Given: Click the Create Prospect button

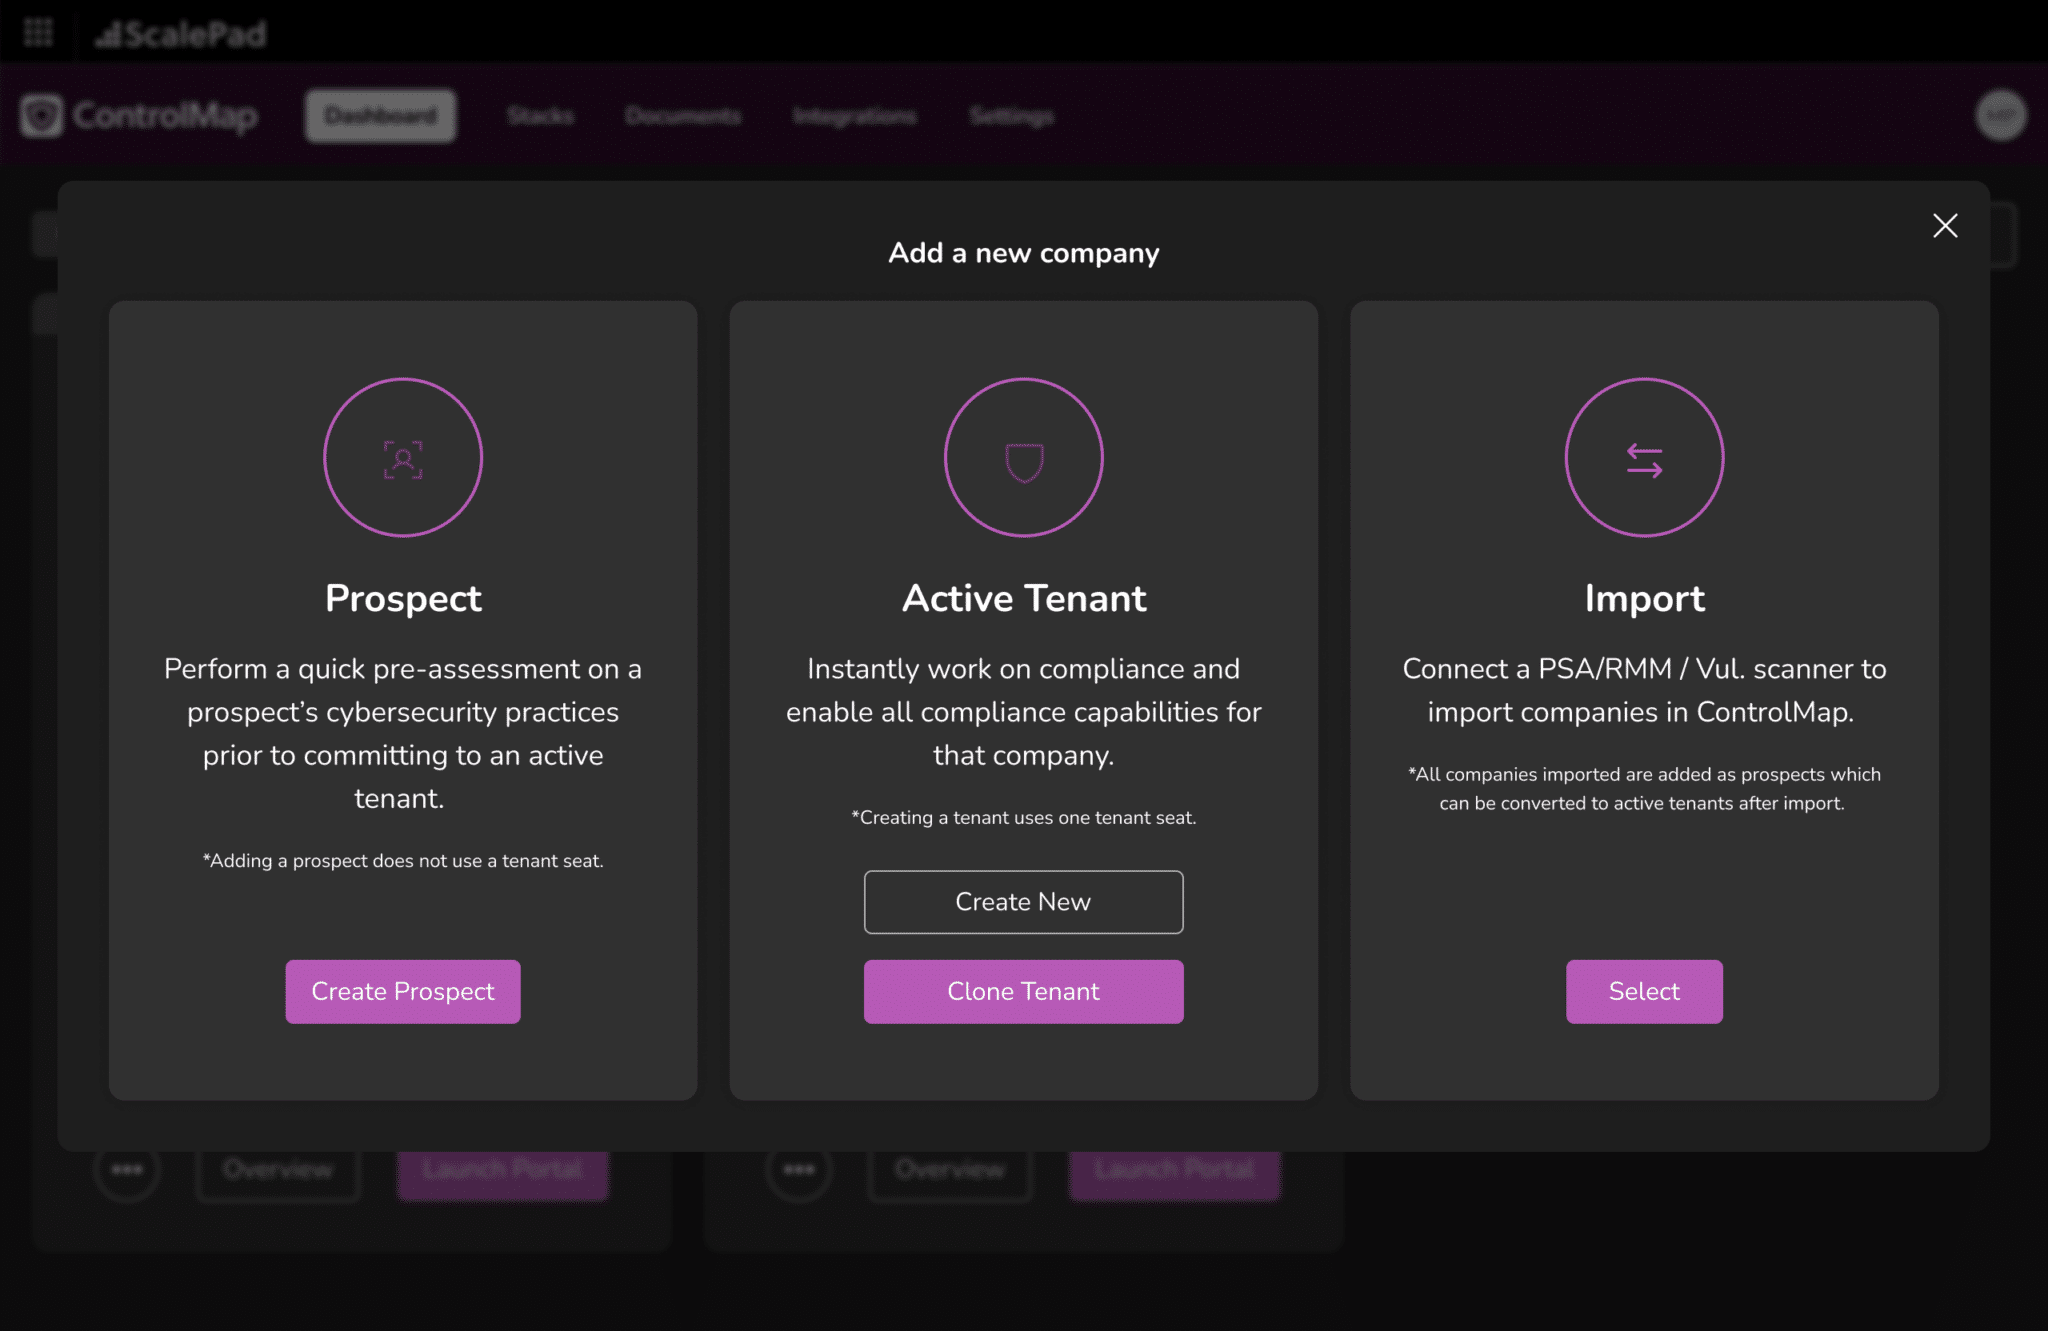Looking at the screenshot, I should (402, 991).
